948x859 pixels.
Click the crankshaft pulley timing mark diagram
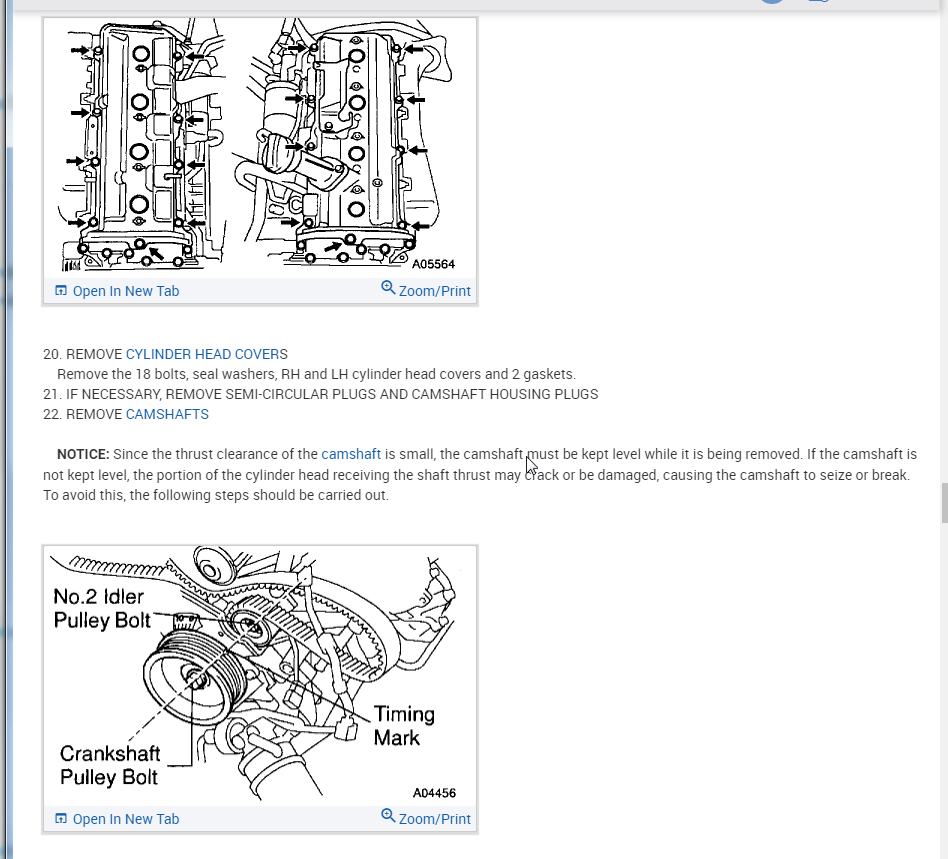point(260,675)
